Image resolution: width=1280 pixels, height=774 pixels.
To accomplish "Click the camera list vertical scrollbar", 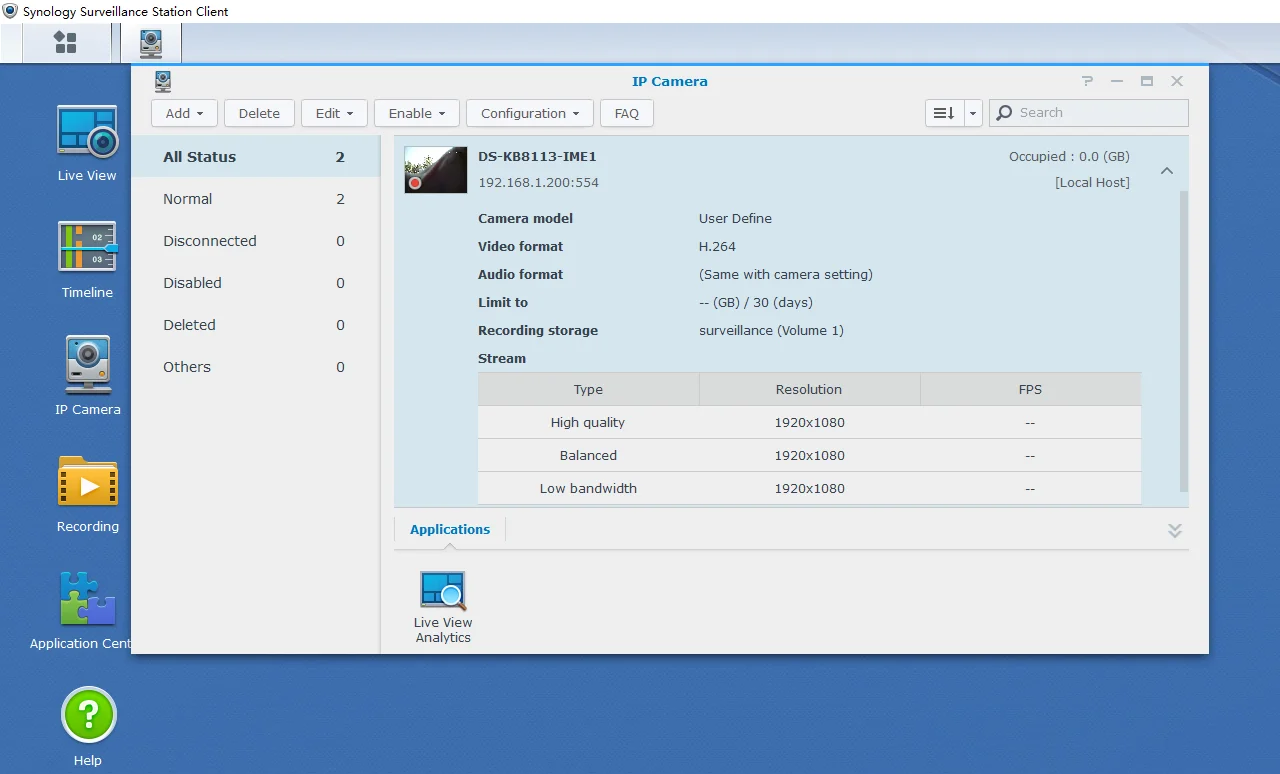I will click(1184, 340).
